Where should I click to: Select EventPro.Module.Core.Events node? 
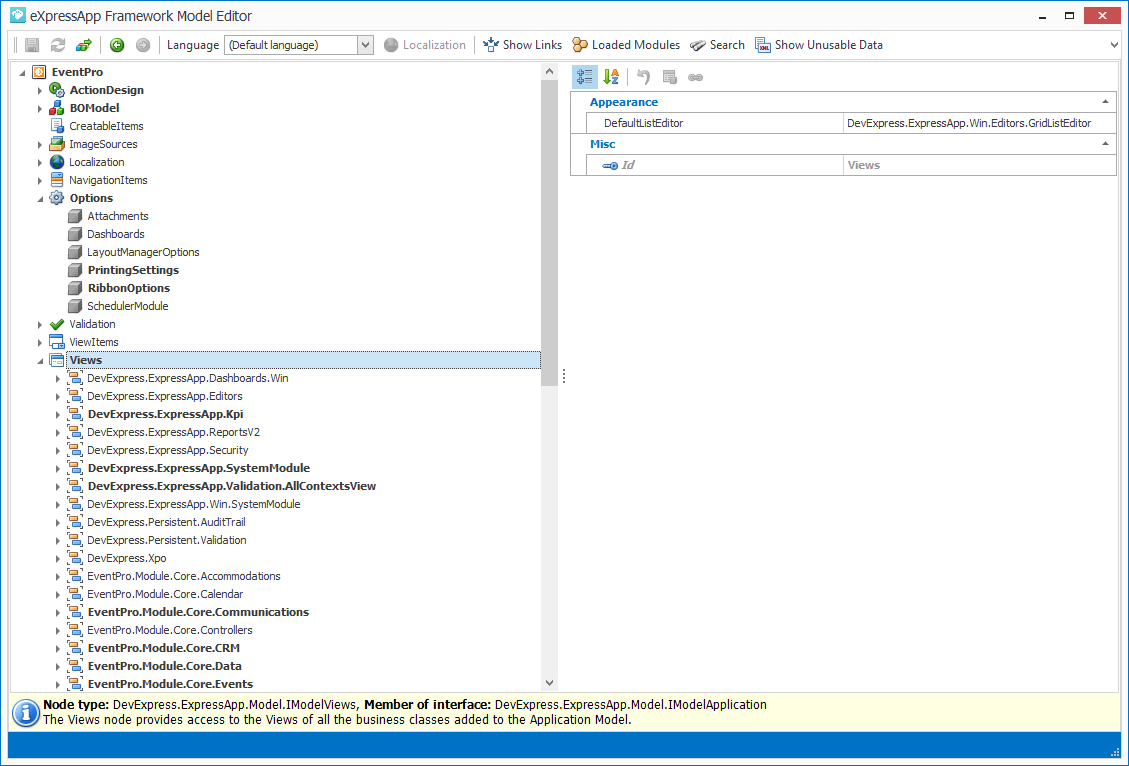tap(170, 684)
